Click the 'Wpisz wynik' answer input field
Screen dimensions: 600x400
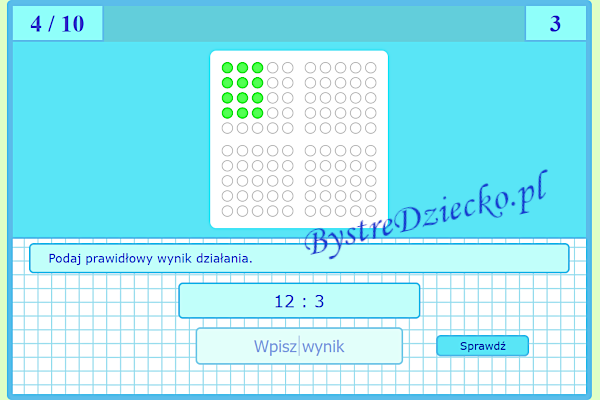point(299,346)
